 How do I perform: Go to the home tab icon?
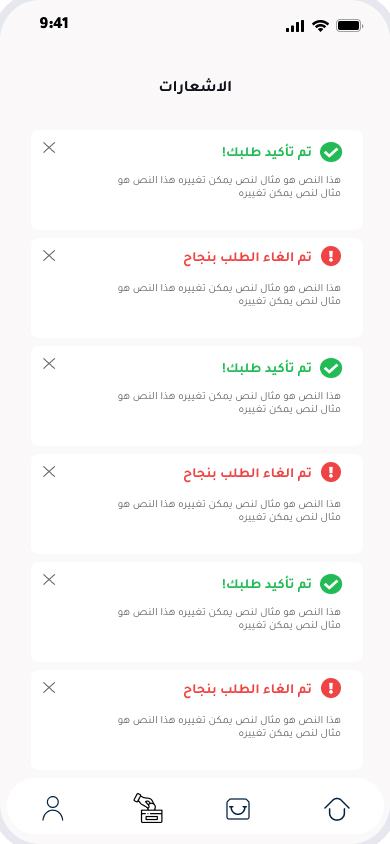[337, 809]
